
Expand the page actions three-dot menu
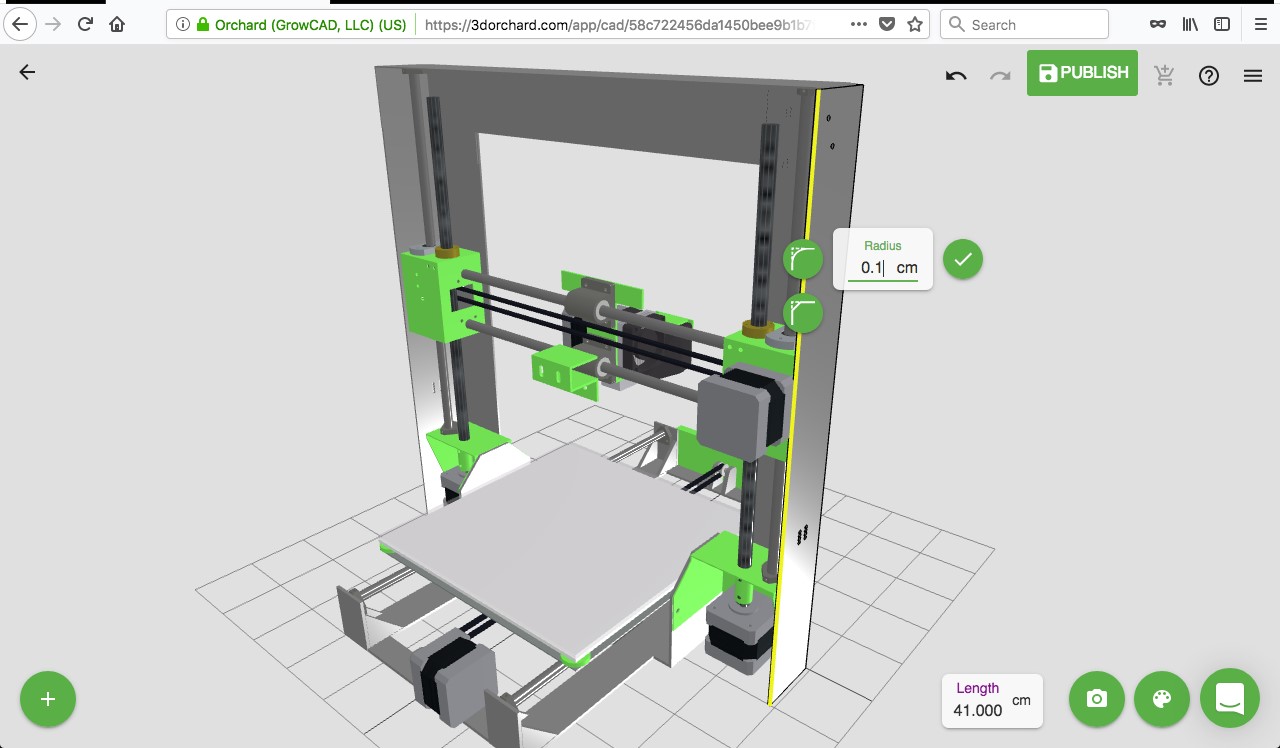pyautogui.click(x=858, y=24)
